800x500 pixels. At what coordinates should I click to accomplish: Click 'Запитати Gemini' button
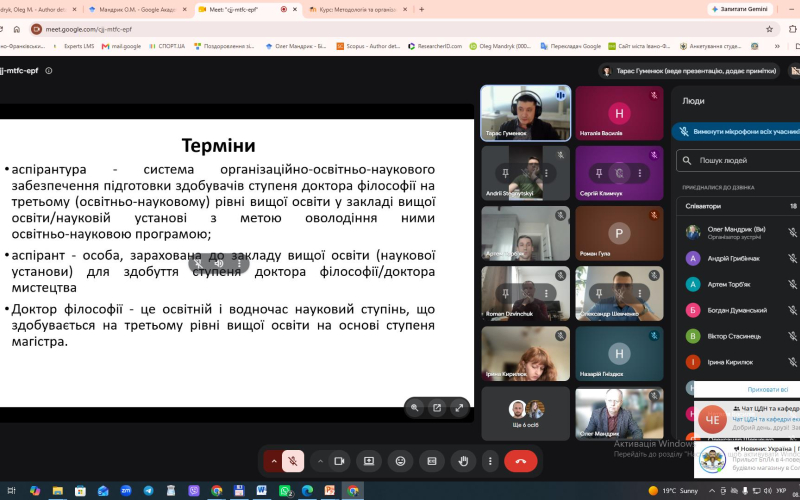[x=740, y=9]
